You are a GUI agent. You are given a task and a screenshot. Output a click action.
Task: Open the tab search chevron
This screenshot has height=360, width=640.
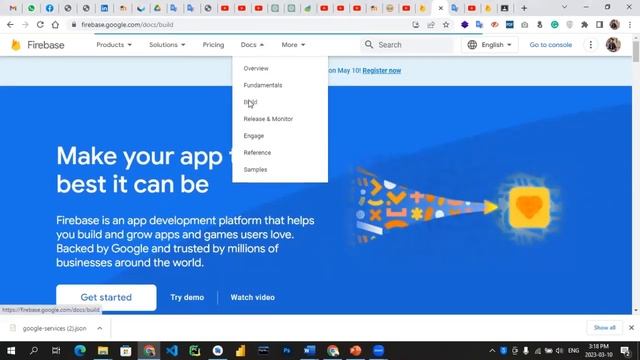(564, 7)
